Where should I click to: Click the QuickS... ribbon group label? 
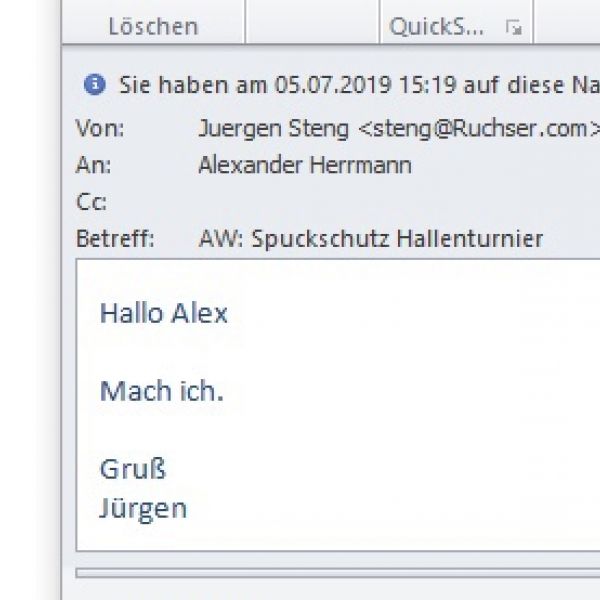pyautogui.click(x=436, y=27)
